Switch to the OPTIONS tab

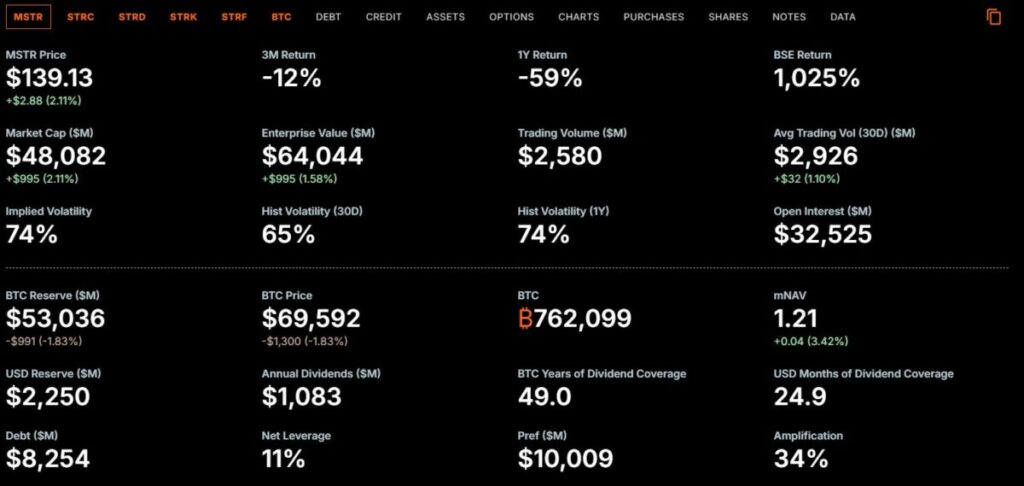(x=511, y=17)
